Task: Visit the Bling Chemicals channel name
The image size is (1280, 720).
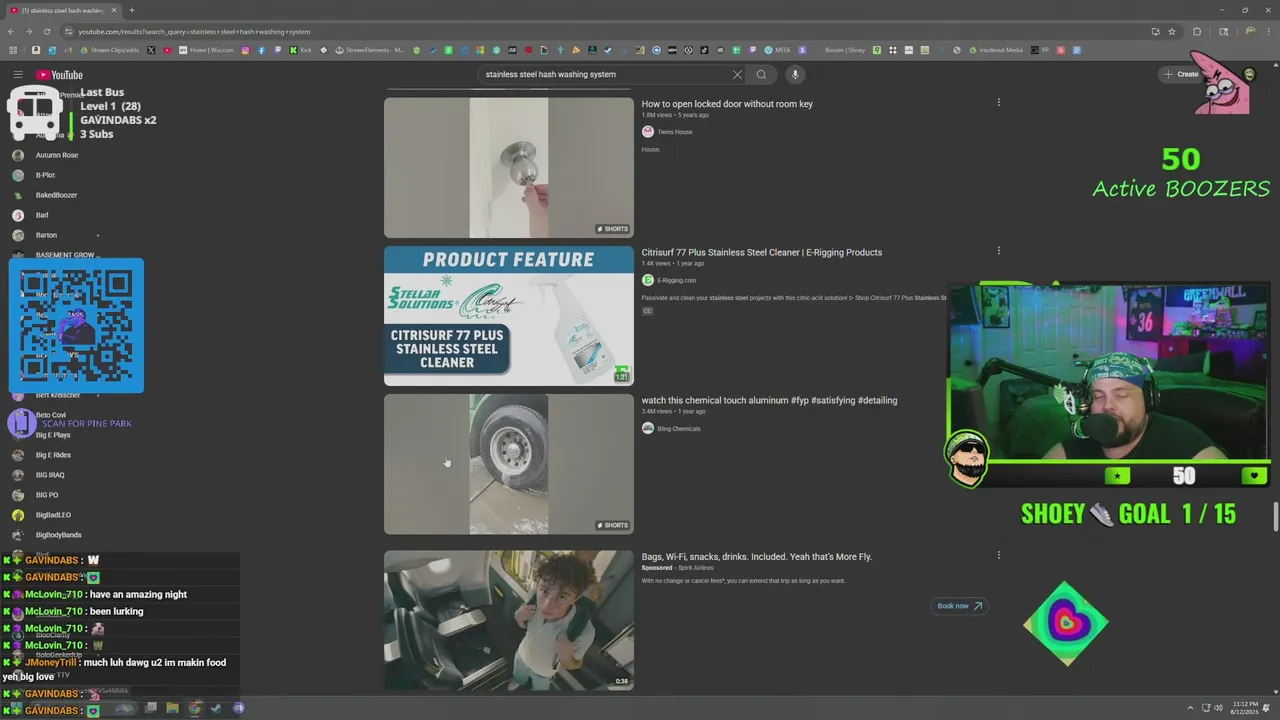Action: pyautogui.click(x=678, y=429)
